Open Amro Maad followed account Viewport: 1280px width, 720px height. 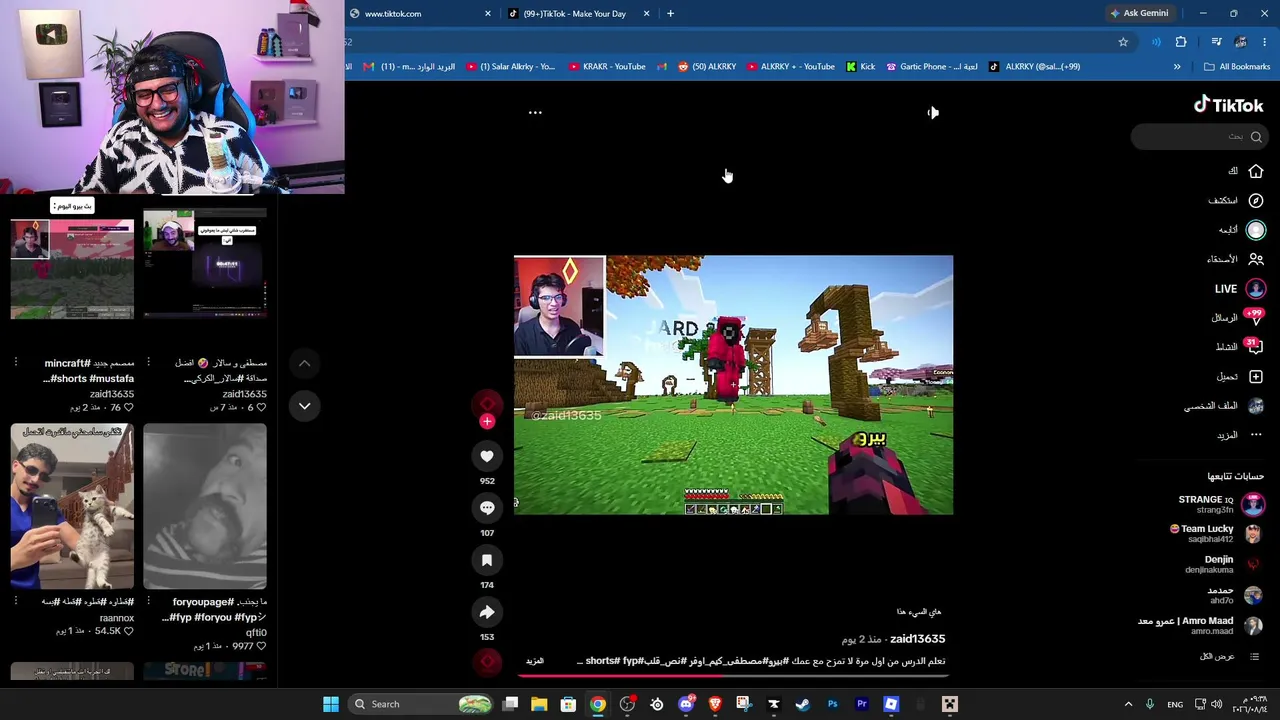click(x=1200, y=625)
